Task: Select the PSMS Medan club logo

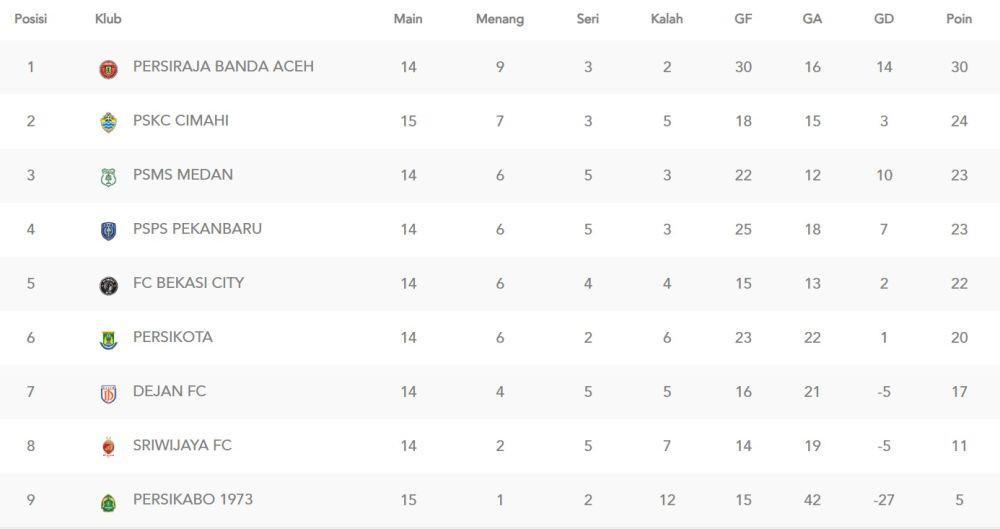Action: (x=108, y=177)
